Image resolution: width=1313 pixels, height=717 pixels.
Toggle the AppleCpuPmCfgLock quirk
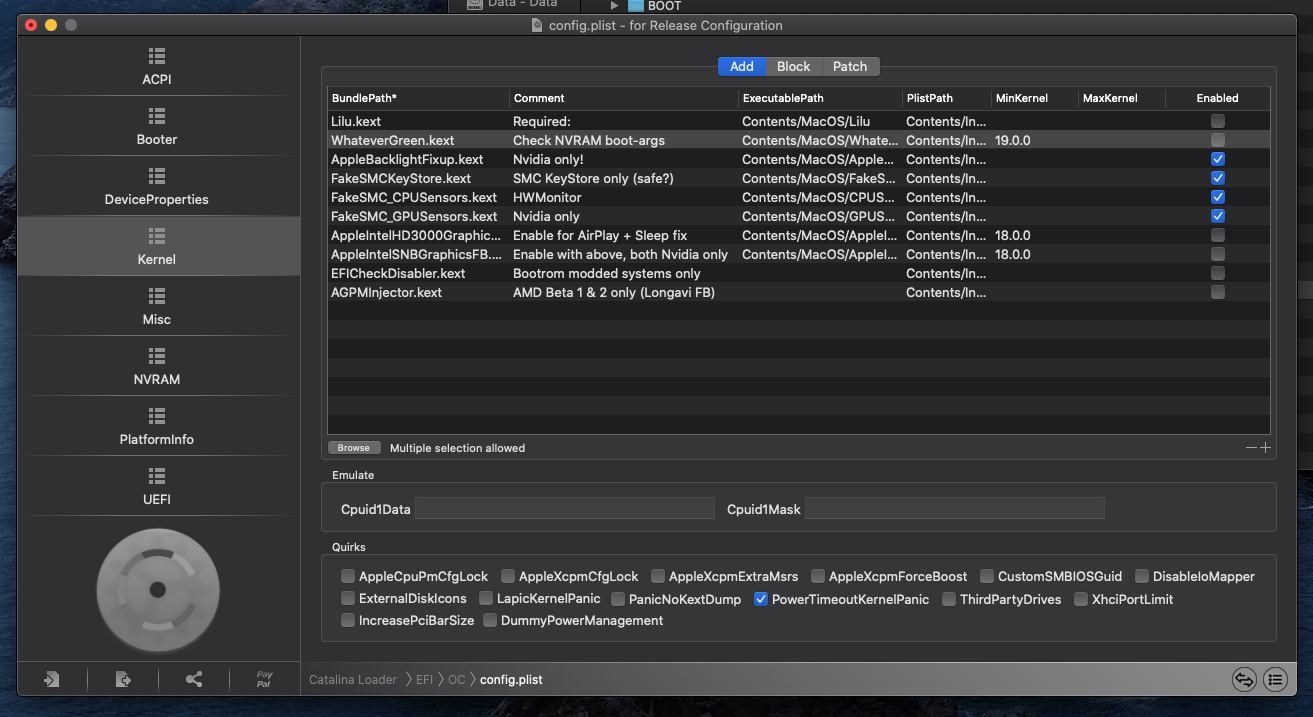(348, 576)
